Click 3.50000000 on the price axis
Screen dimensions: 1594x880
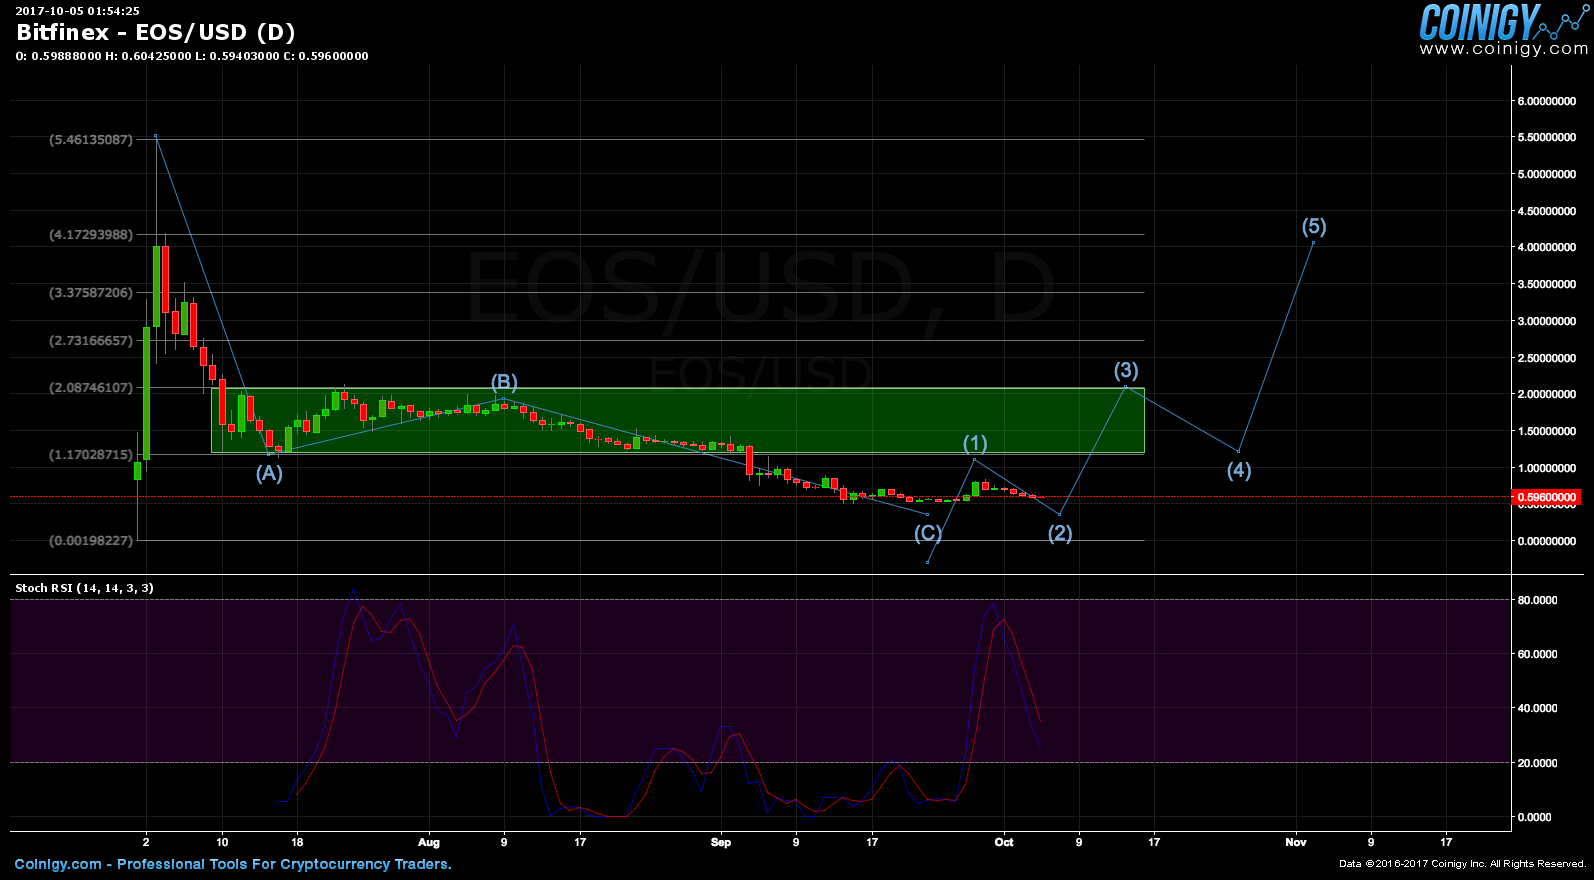coord(1547,284)
